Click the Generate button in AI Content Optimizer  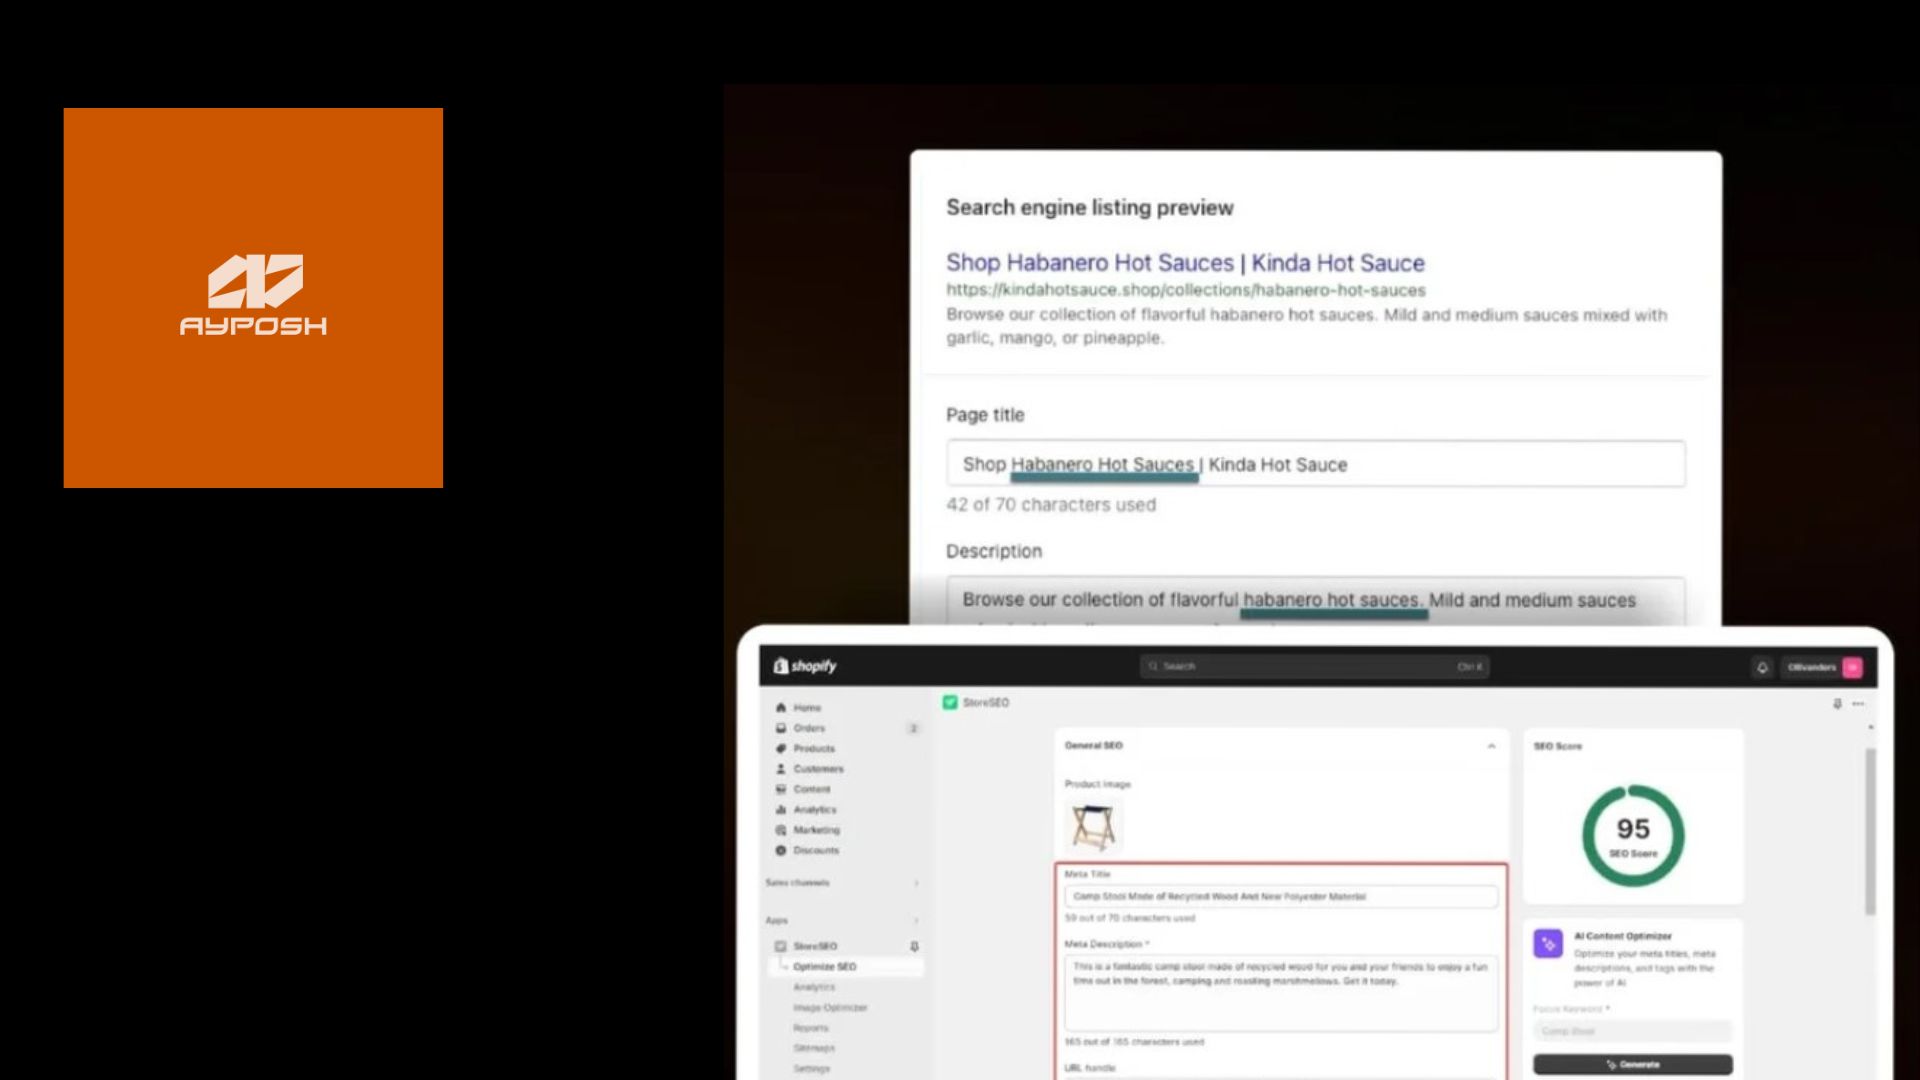[1632, 1065]
